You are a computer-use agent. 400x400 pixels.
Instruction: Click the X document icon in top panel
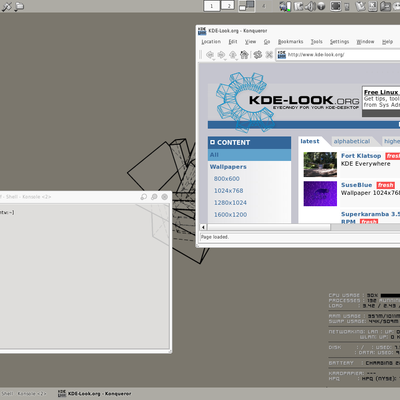coord(373,6)
